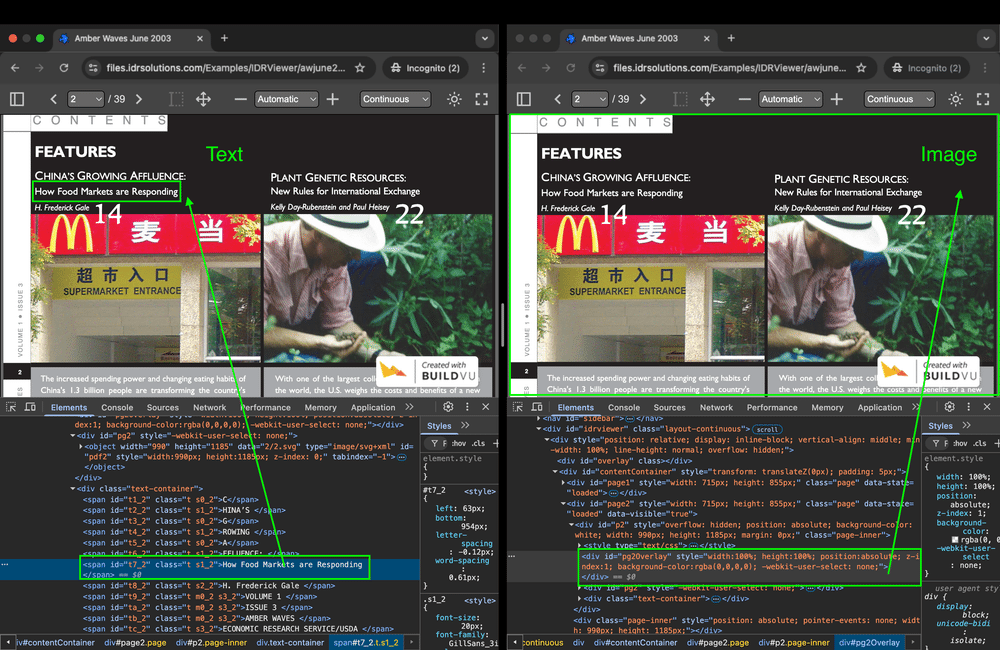The width and height of the screenshot is (1000, 650).
Task: Collapse the div class text-container node in the left DevTools
Action: pyautogui.click(x=73, y=489)
